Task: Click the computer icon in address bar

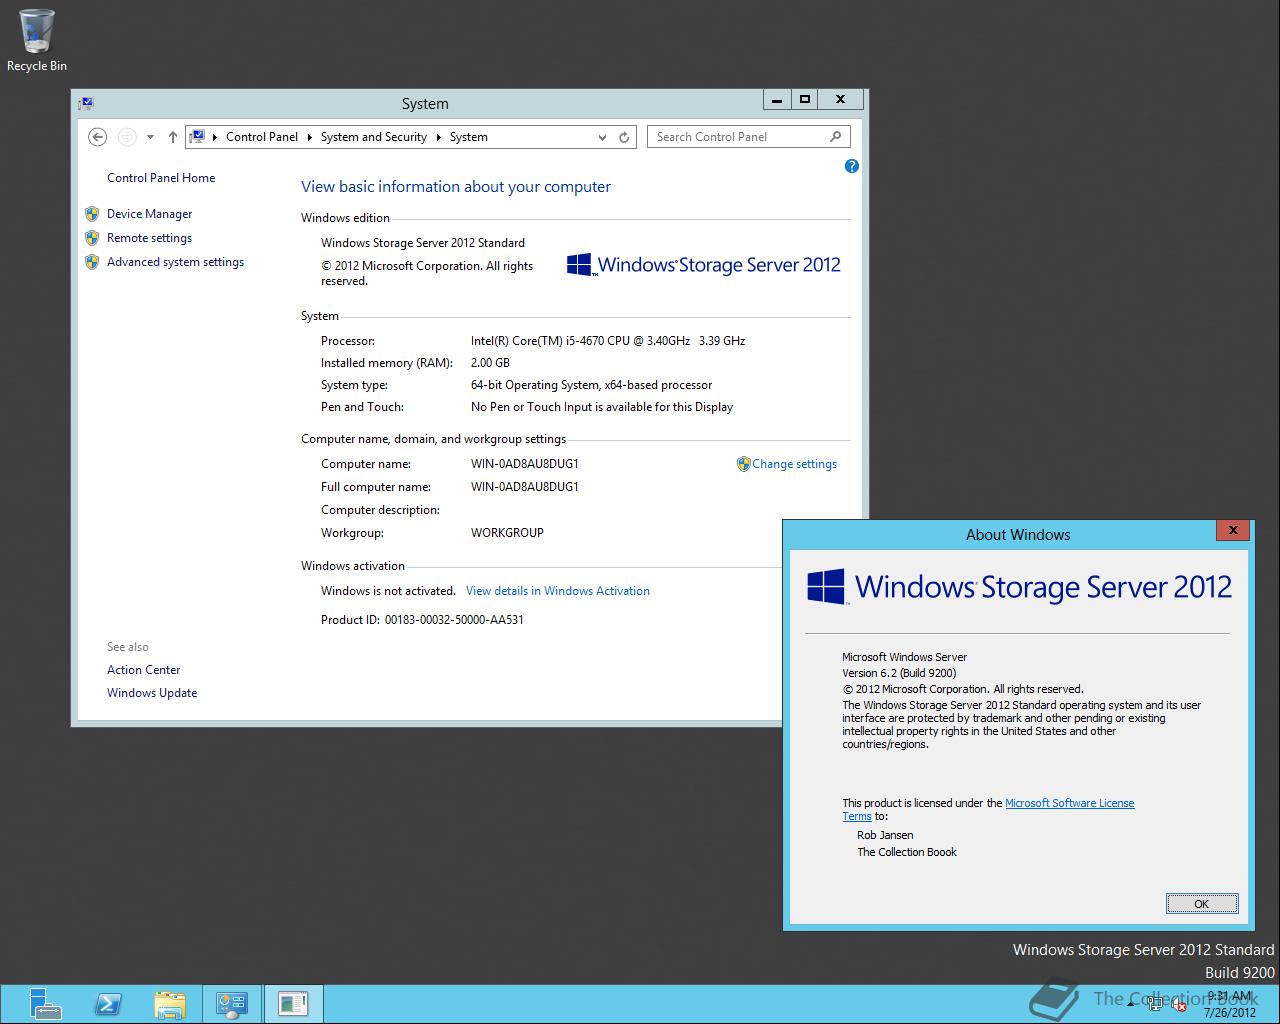Action: [x=198, y=137]
